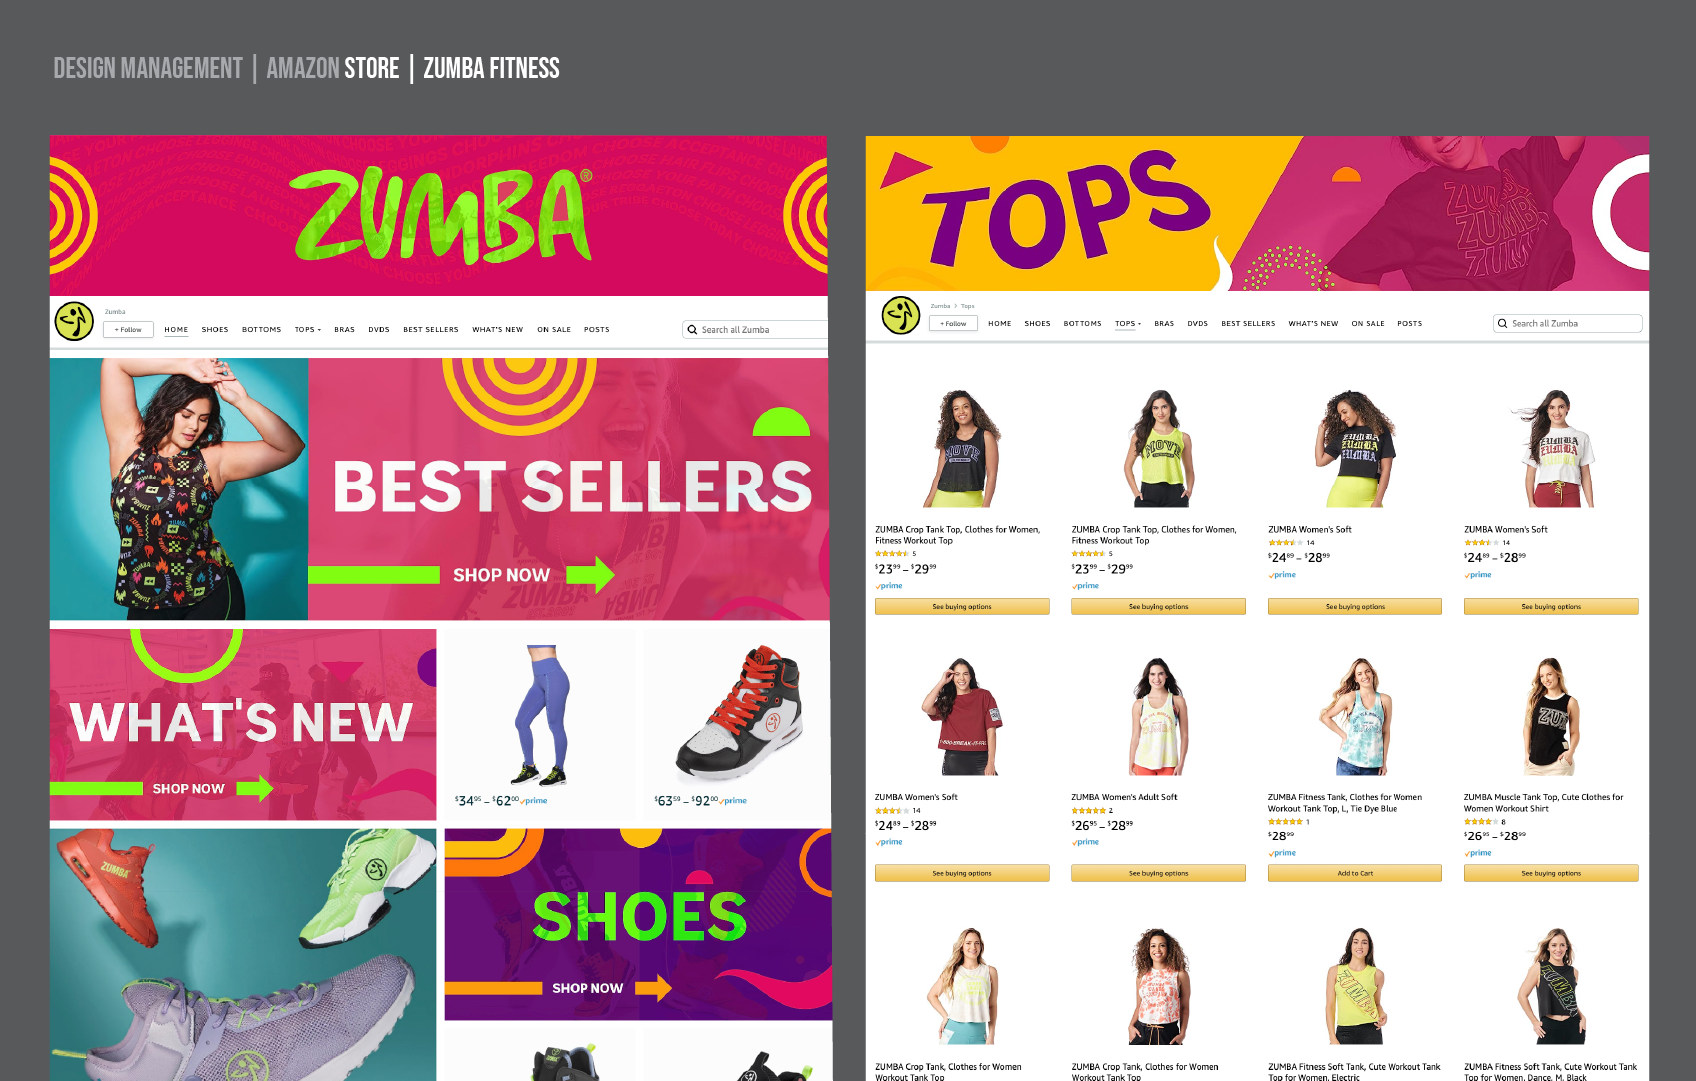
Task: Click Search all Zumba field on Tops page
Action: (1567, 323)
